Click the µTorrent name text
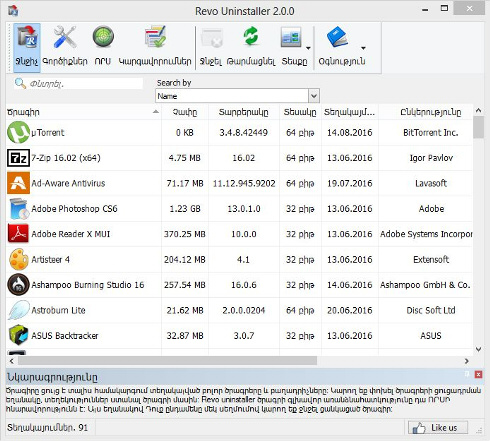The image size is (490, 441). coord(48,133)
